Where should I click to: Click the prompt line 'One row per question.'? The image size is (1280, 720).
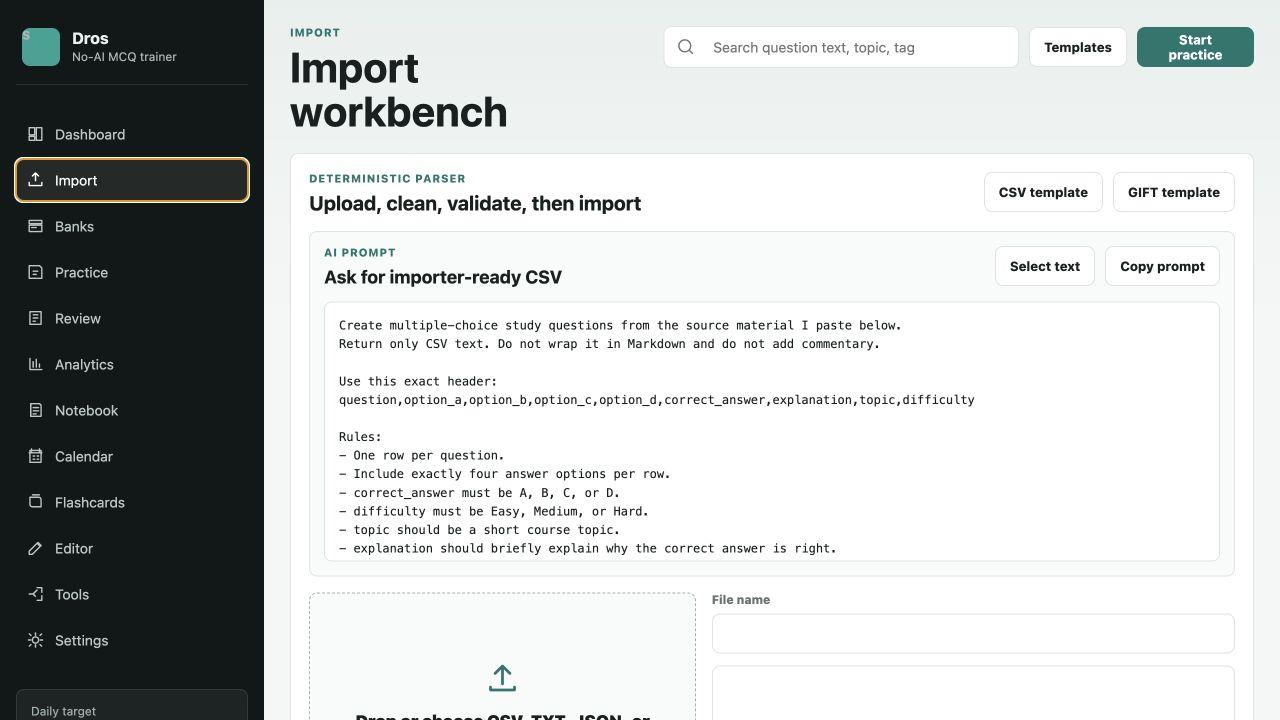point(422,455)
